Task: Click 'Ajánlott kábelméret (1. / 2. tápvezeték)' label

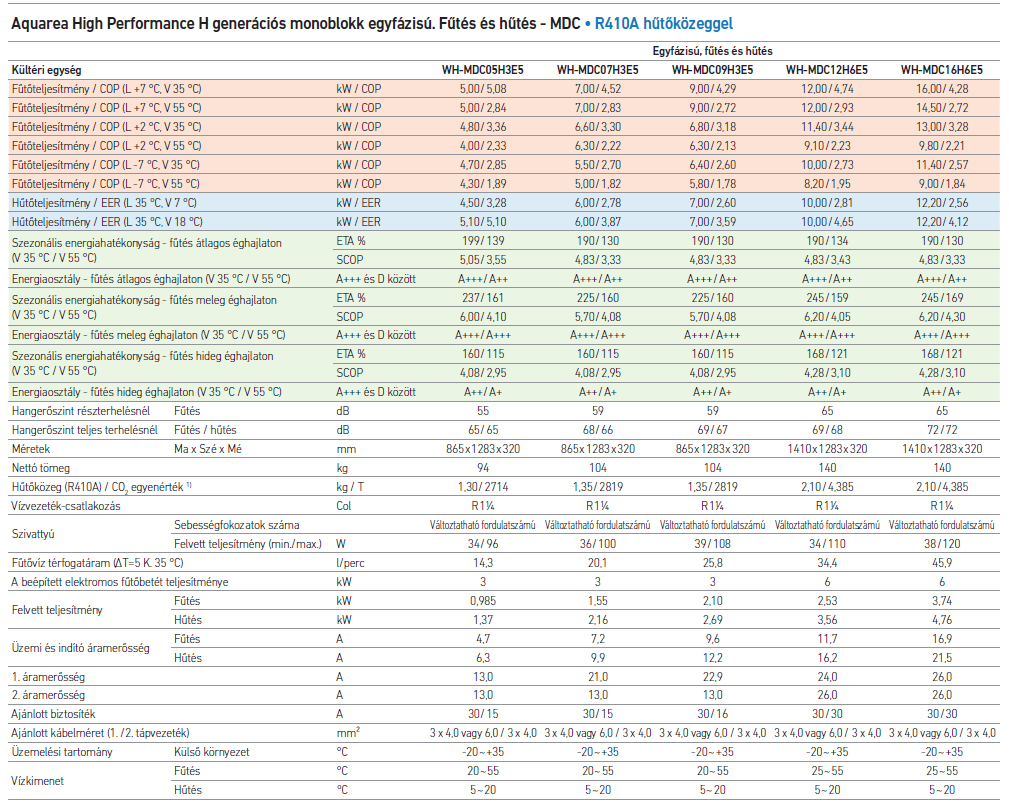Action: (100, 733)
